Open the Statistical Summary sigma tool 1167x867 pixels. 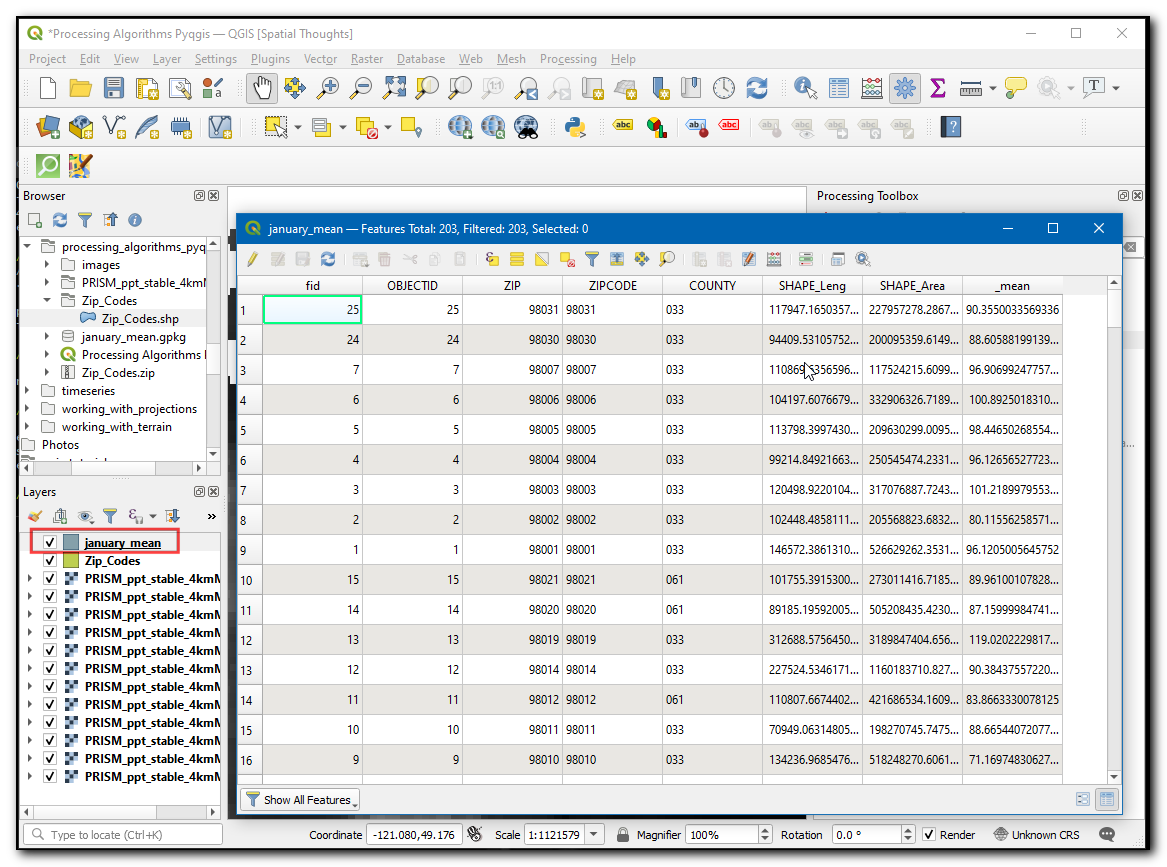(937, 88)
